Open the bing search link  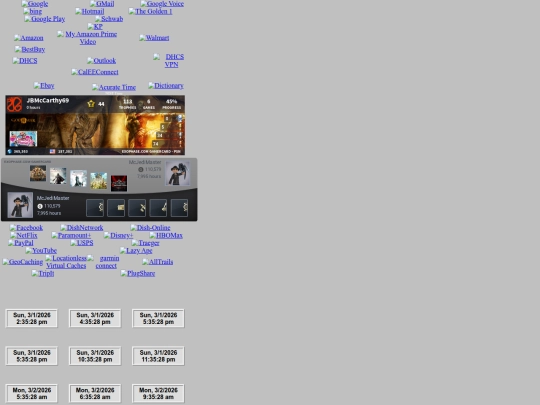(x=33, y=11)
